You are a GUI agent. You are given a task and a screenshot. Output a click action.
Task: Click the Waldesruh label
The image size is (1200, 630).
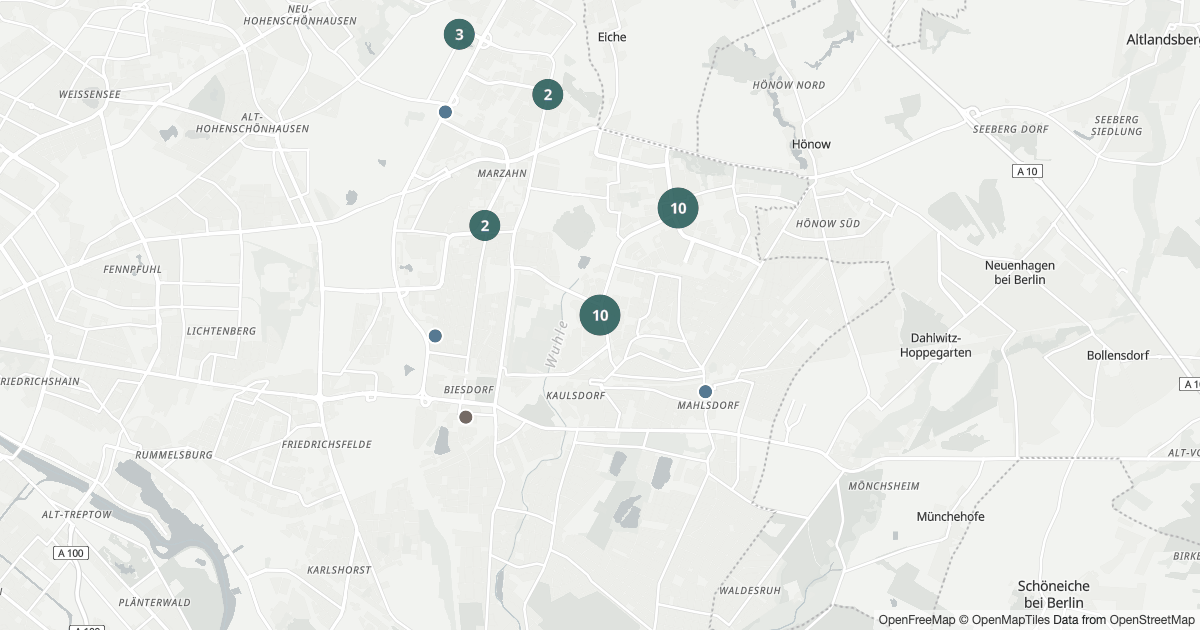750,590
